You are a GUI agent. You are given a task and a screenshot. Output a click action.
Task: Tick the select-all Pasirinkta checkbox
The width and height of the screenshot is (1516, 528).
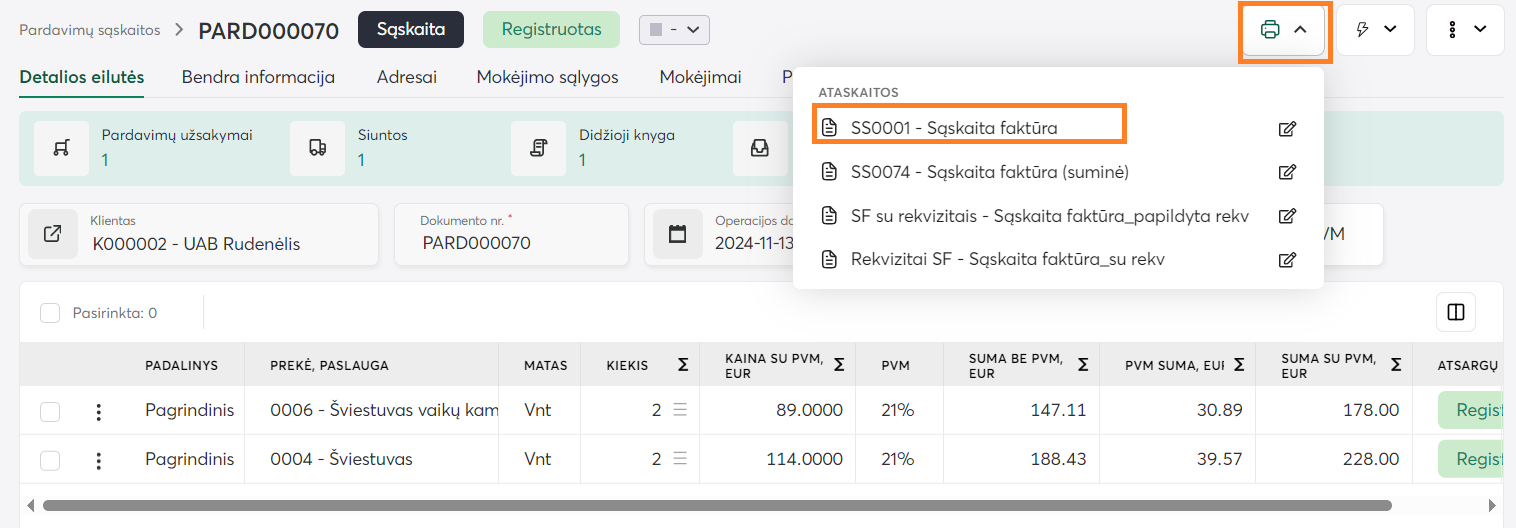50,313
